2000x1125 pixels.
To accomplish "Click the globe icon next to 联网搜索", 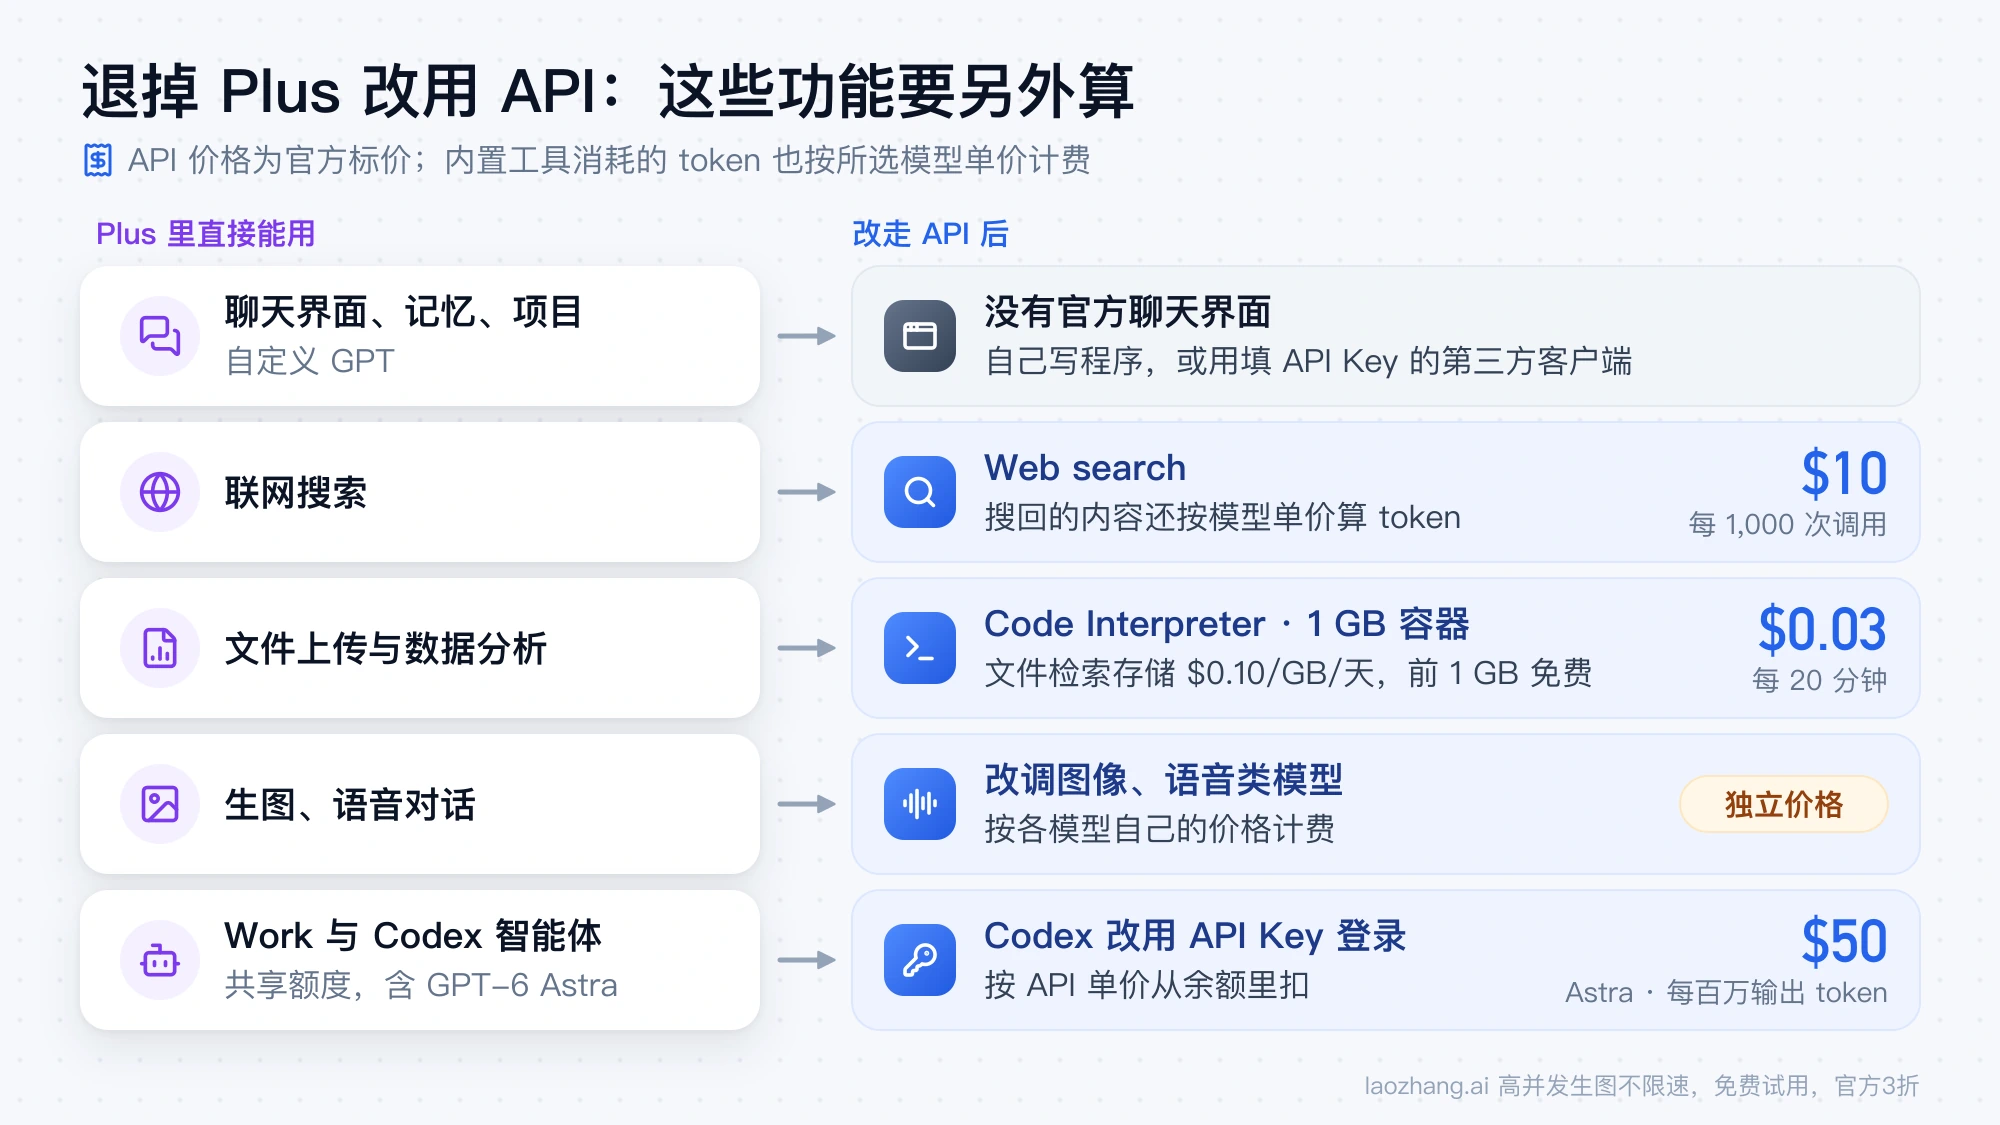I will tap(160, 492).
